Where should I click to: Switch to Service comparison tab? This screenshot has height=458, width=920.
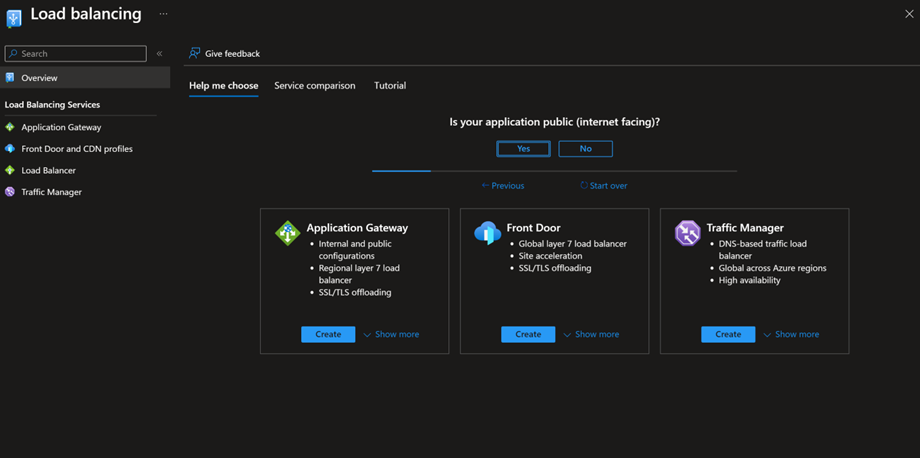314,86
